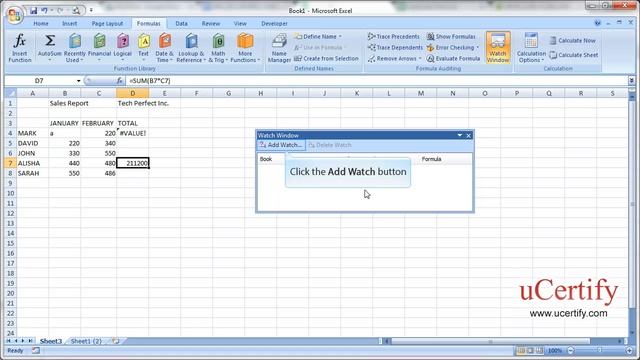The image size is (640, 360).
Task: Click Trace Precedents
Action: coord(393,36)
